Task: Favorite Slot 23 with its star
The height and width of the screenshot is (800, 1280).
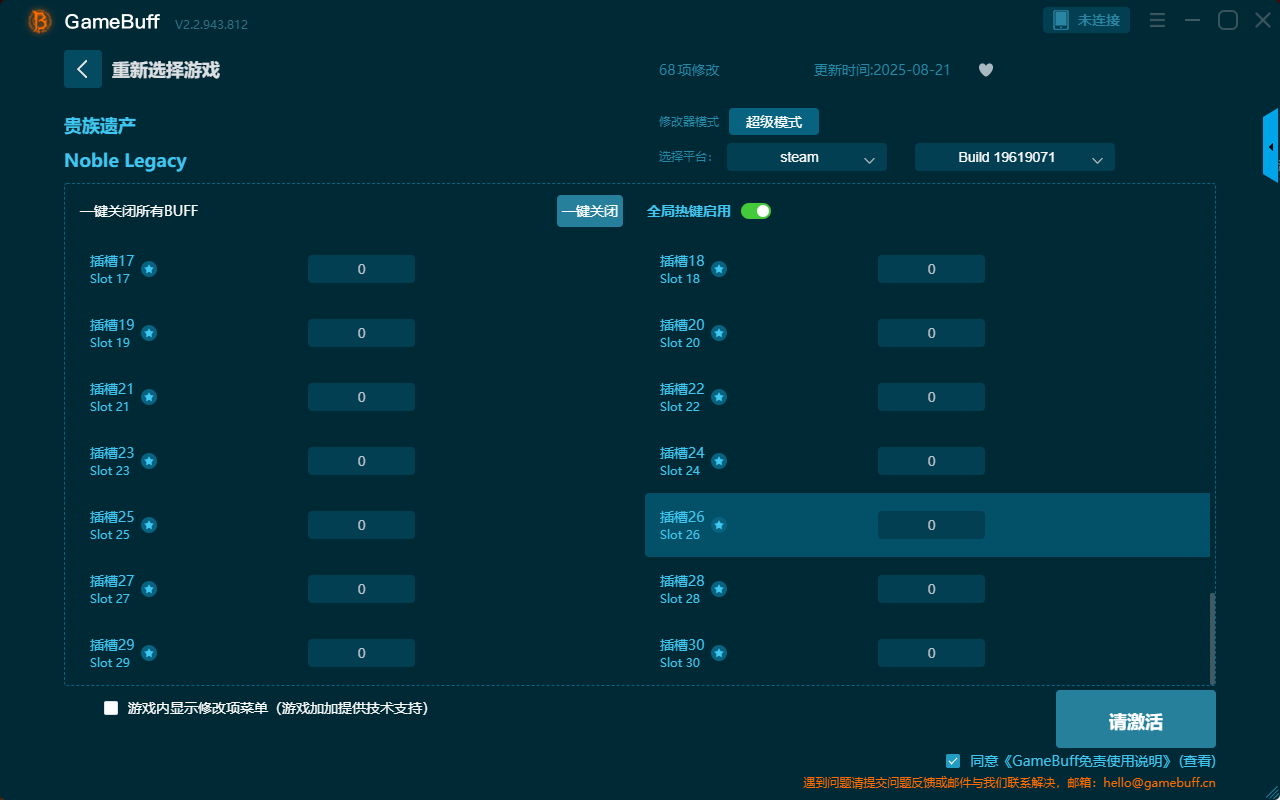Action: click(149, 461)
